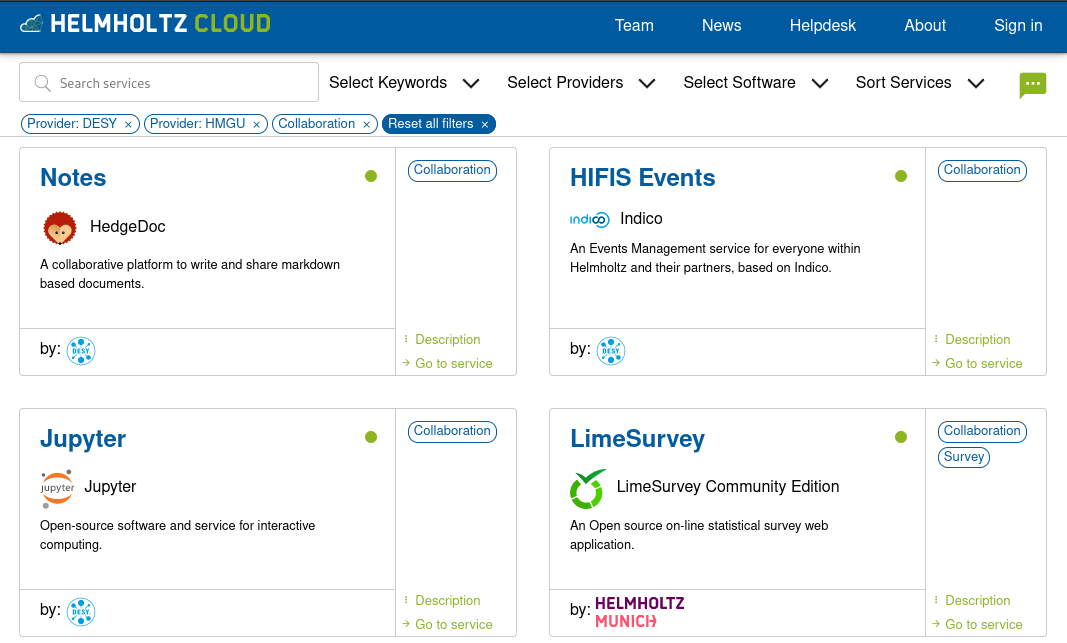Viewport: 1067px width, 643px height.
Task: Click the Helmholtz Cloud logo icon
Action: click(31, 24)
